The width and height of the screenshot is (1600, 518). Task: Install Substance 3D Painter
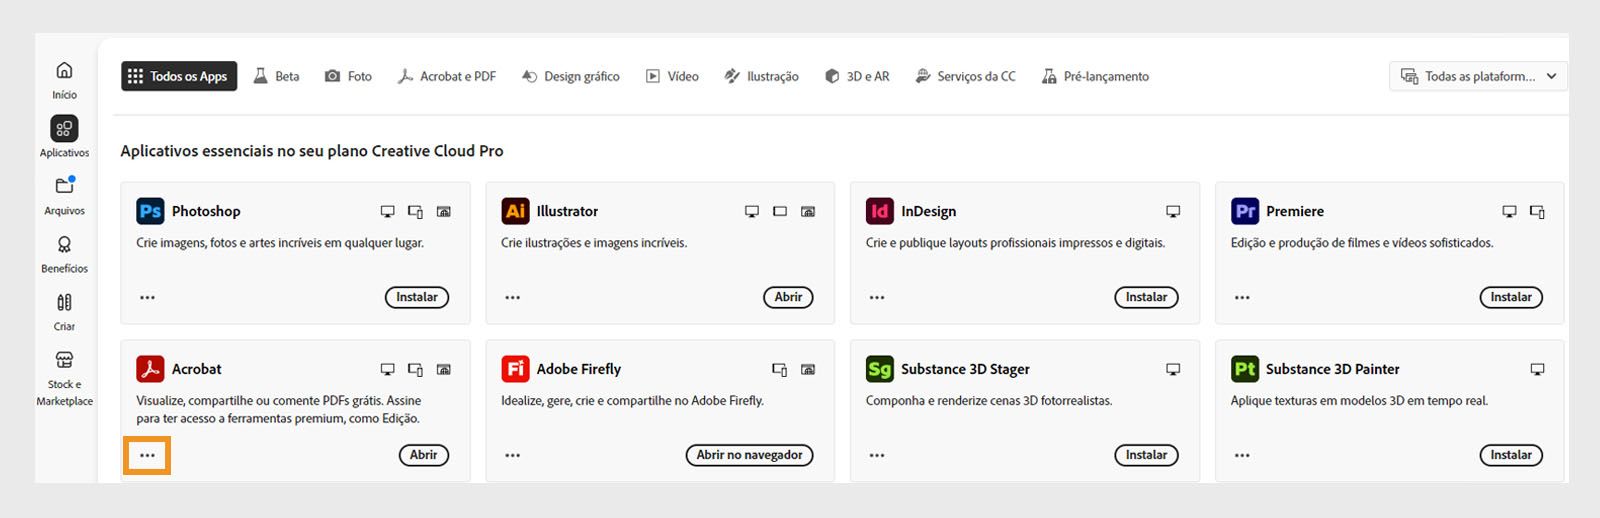[x=1511, y=455]
